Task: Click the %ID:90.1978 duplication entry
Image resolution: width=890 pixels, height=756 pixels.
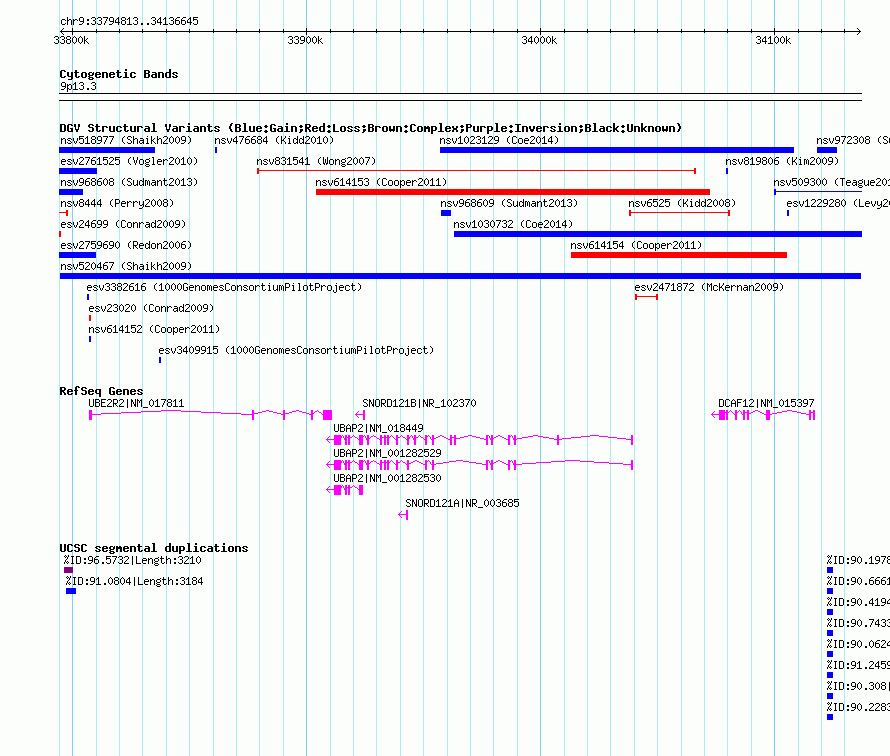Action: tap(858, 561)
